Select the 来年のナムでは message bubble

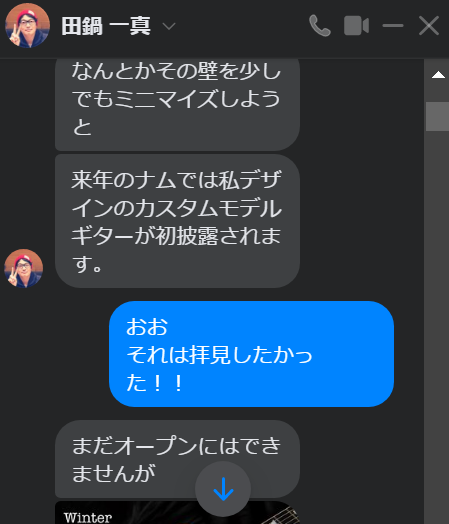(177, 221)
